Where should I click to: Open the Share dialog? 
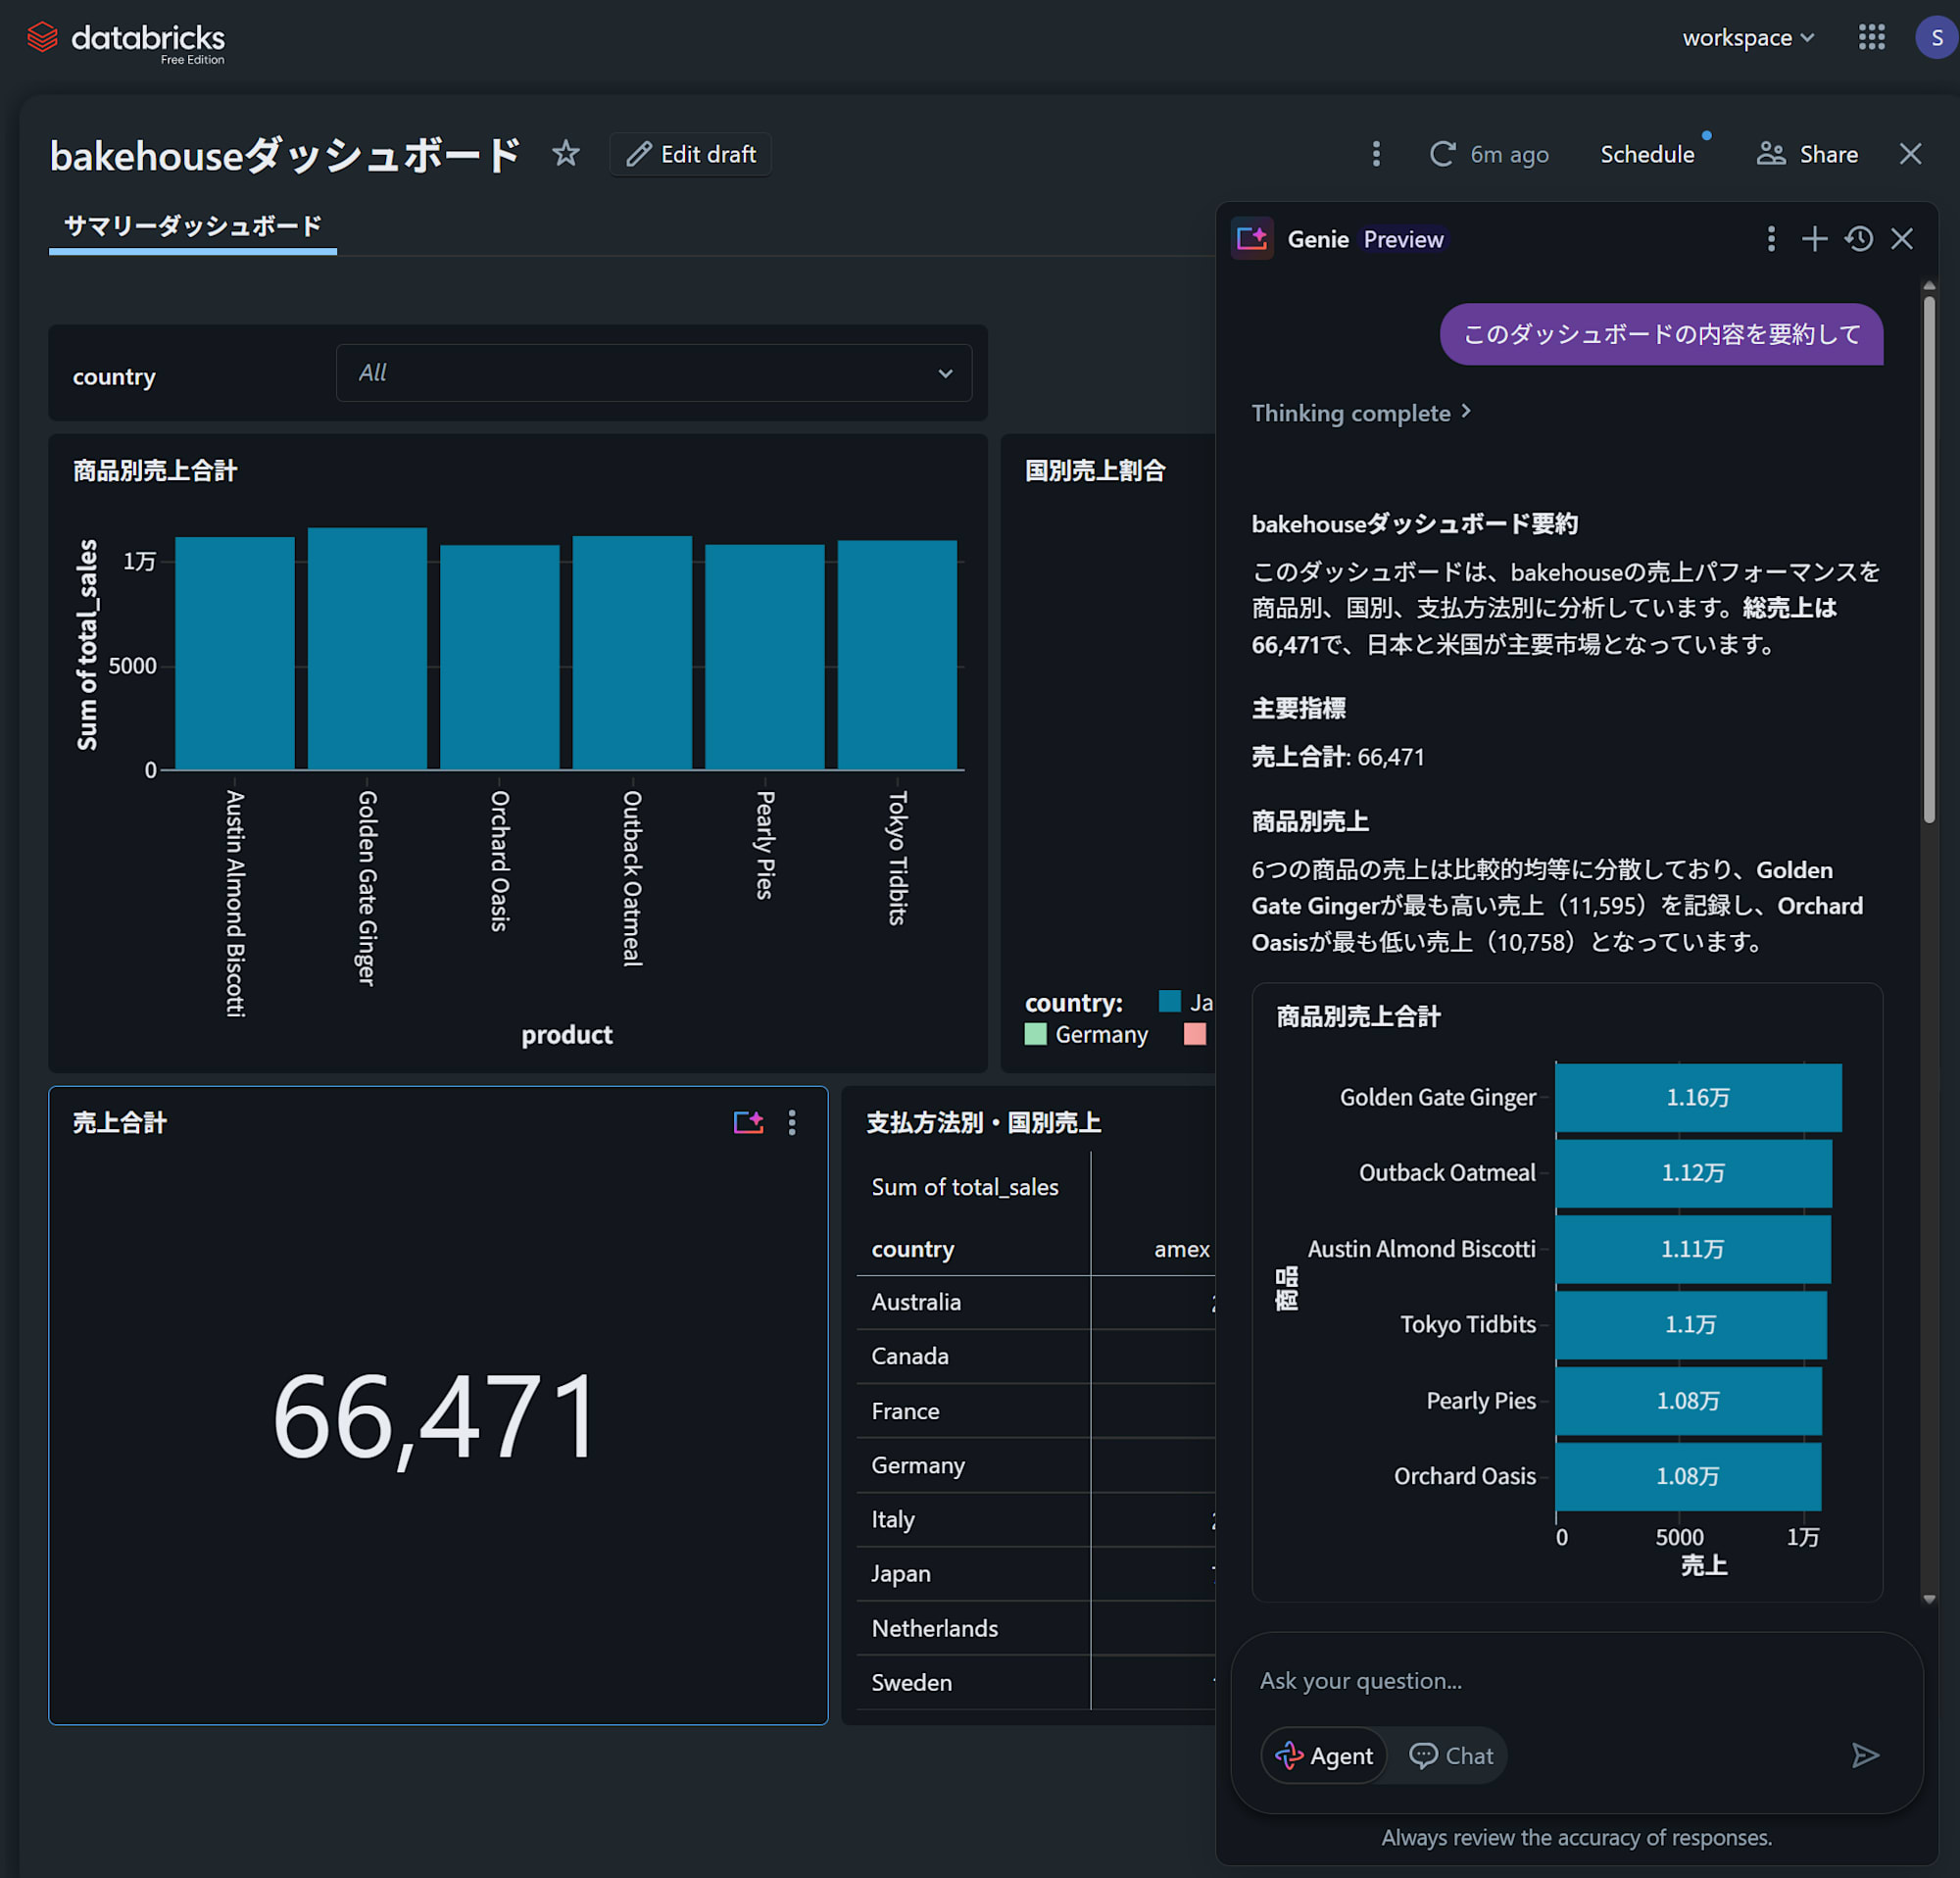1808,154
